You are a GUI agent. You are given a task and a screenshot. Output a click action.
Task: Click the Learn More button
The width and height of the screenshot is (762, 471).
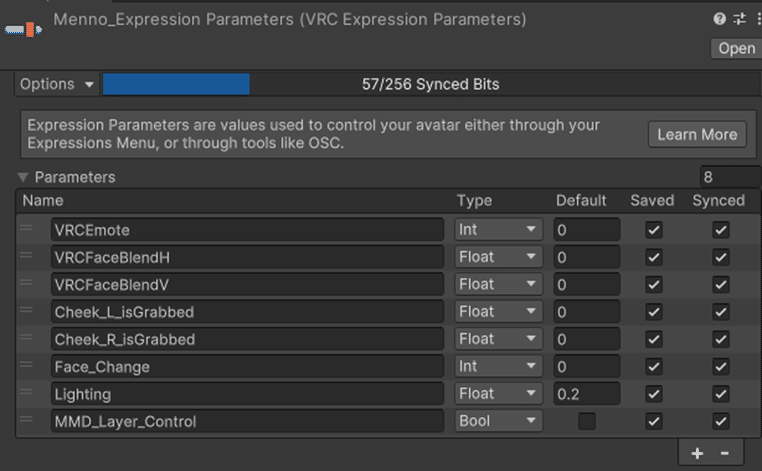coord(697,134)
